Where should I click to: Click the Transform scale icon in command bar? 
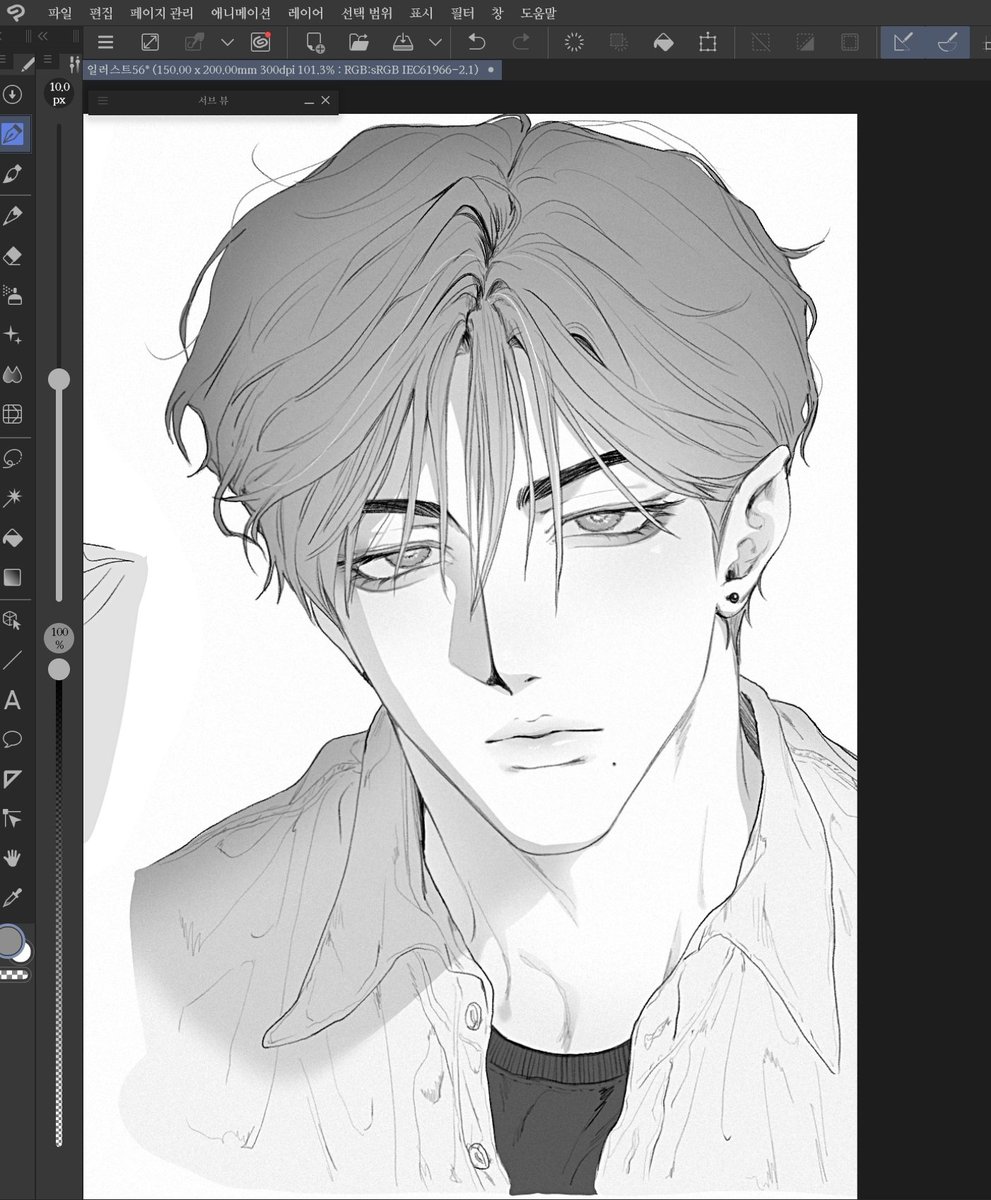coord(708,42)
